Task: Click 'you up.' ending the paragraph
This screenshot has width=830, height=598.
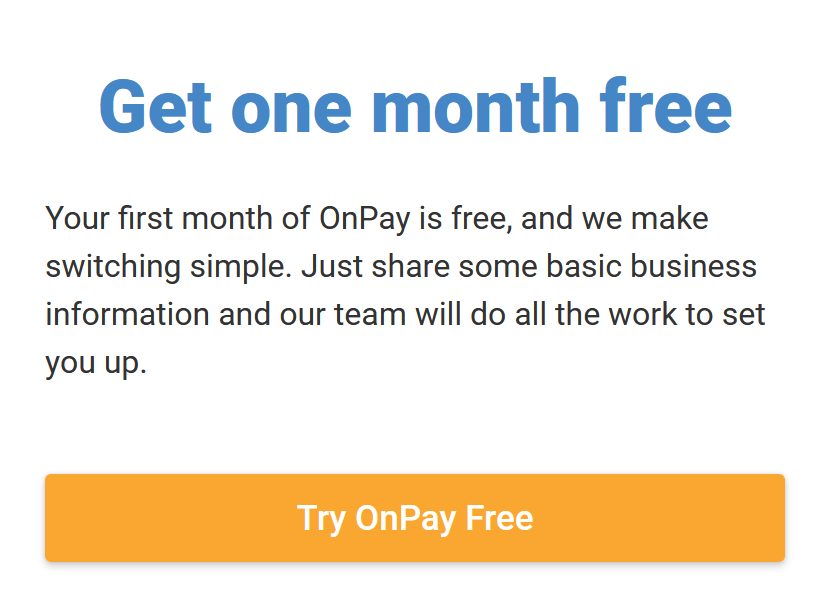Action: [96, 364]
